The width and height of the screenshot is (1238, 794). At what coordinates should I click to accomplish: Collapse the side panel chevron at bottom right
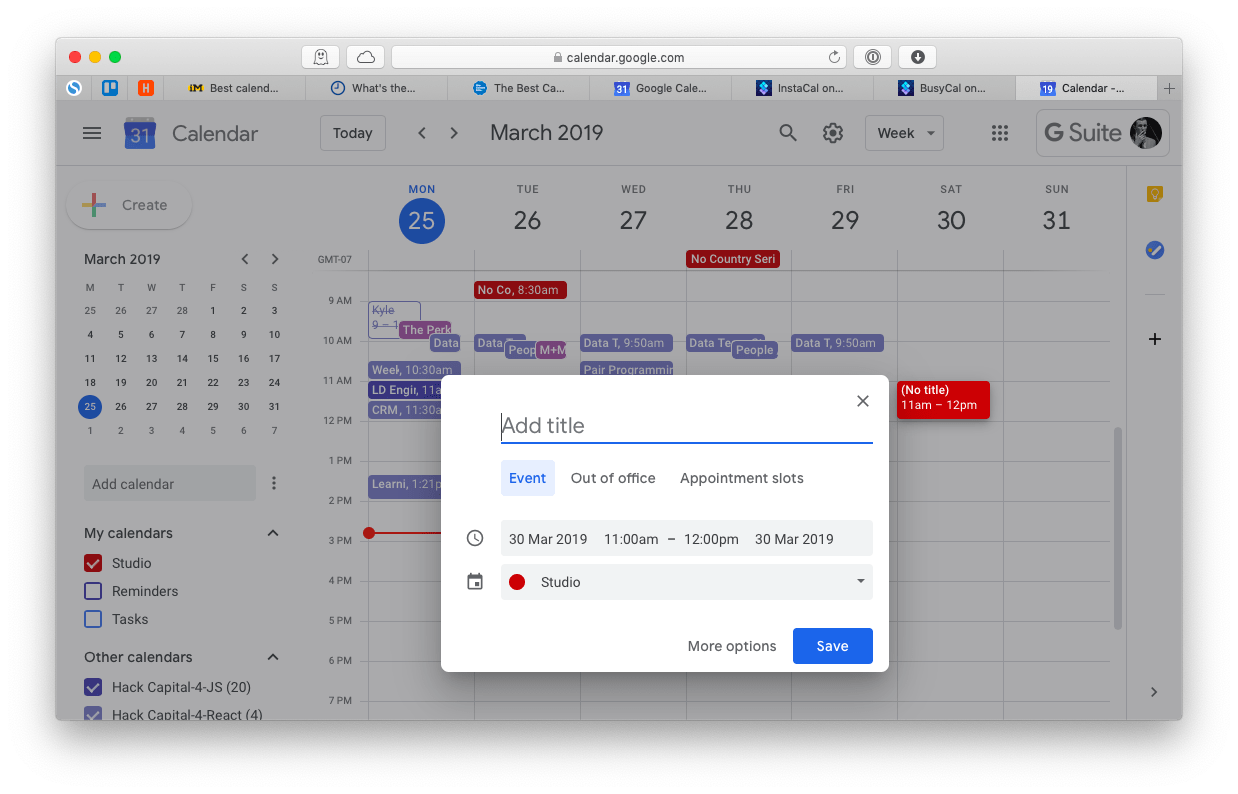coord(1154,692)
